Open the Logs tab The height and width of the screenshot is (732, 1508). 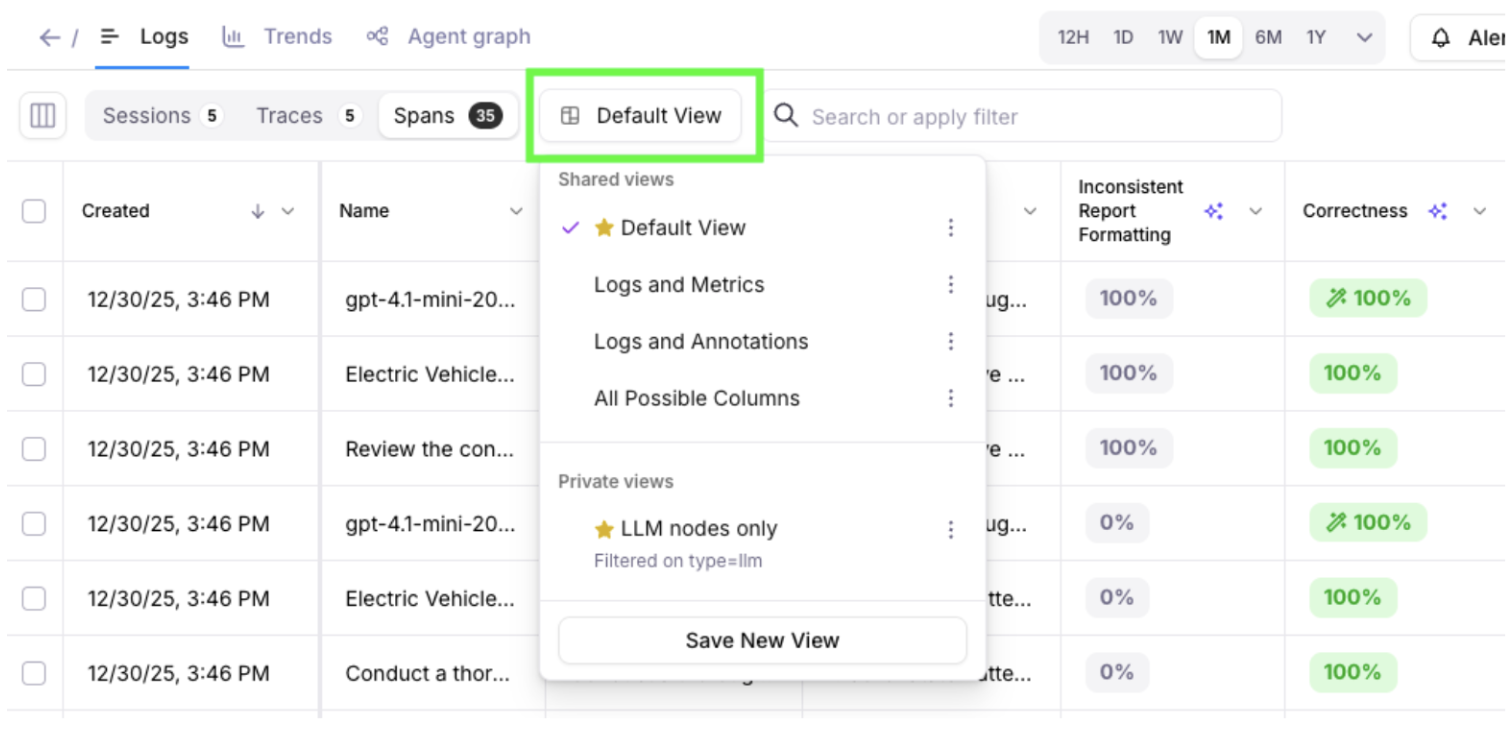click(x=144, y=37)
